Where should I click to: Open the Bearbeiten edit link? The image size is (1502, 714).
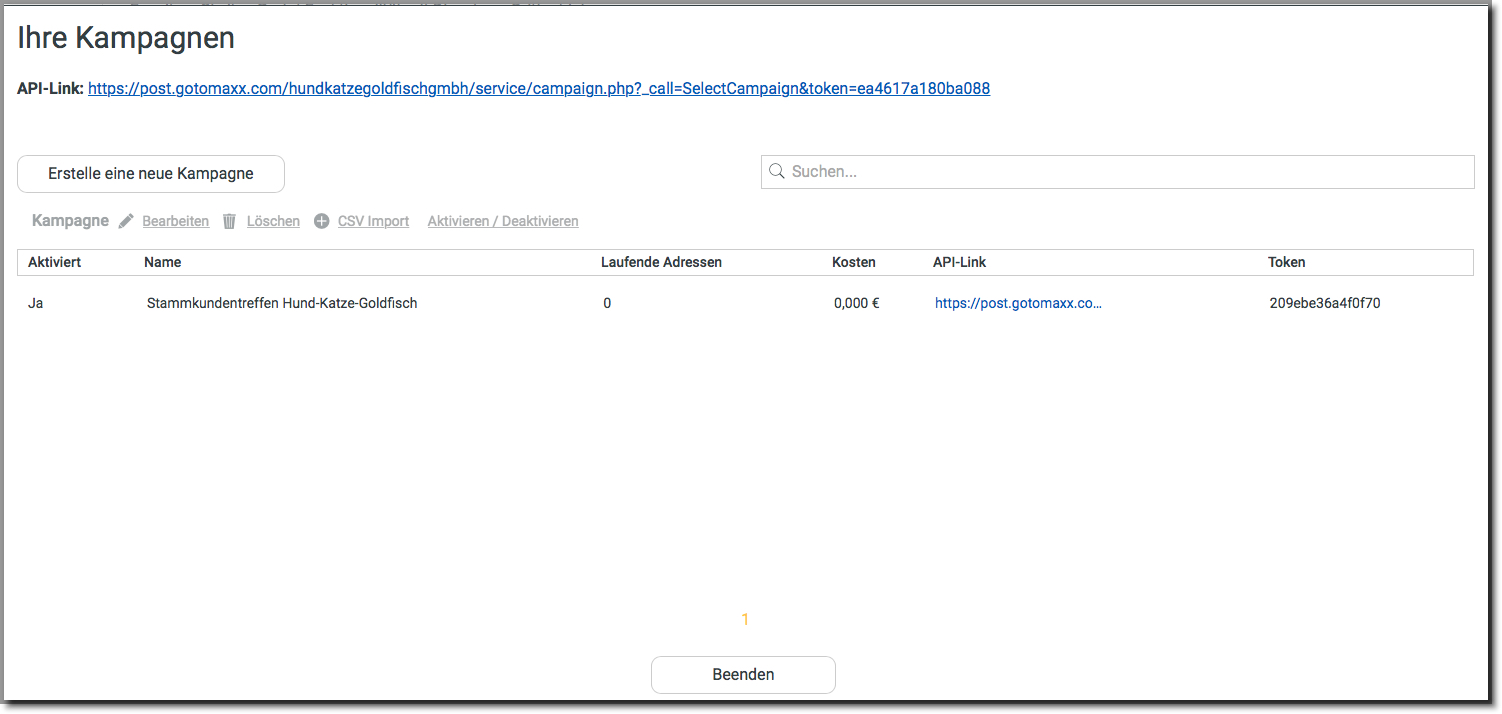[x=175, y=221]
